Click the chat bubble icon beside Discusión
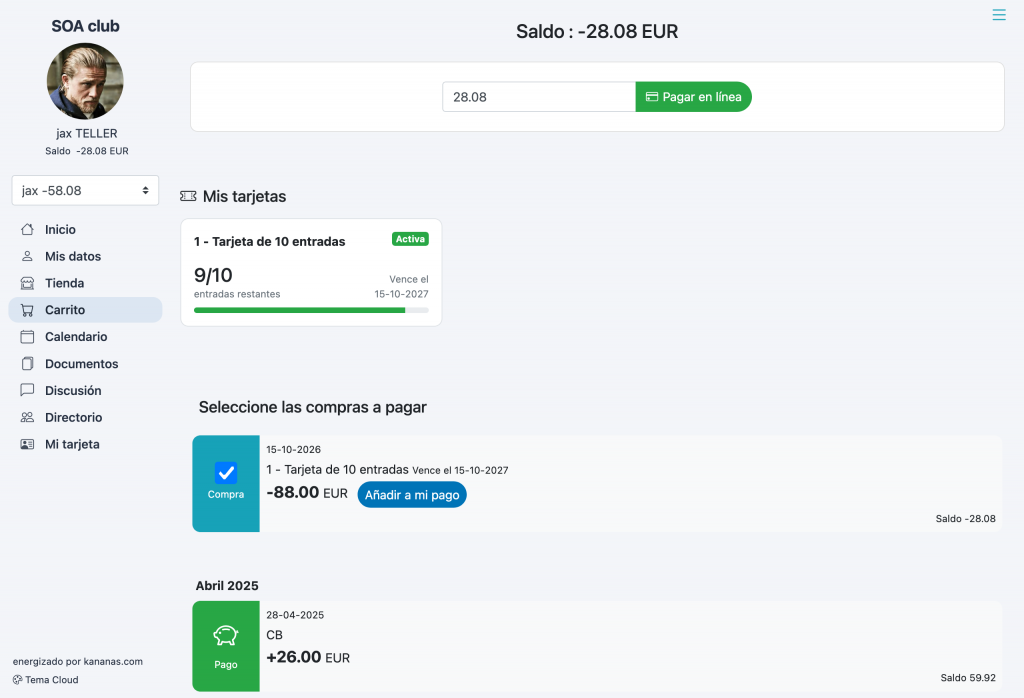 [x=27, y=390]
